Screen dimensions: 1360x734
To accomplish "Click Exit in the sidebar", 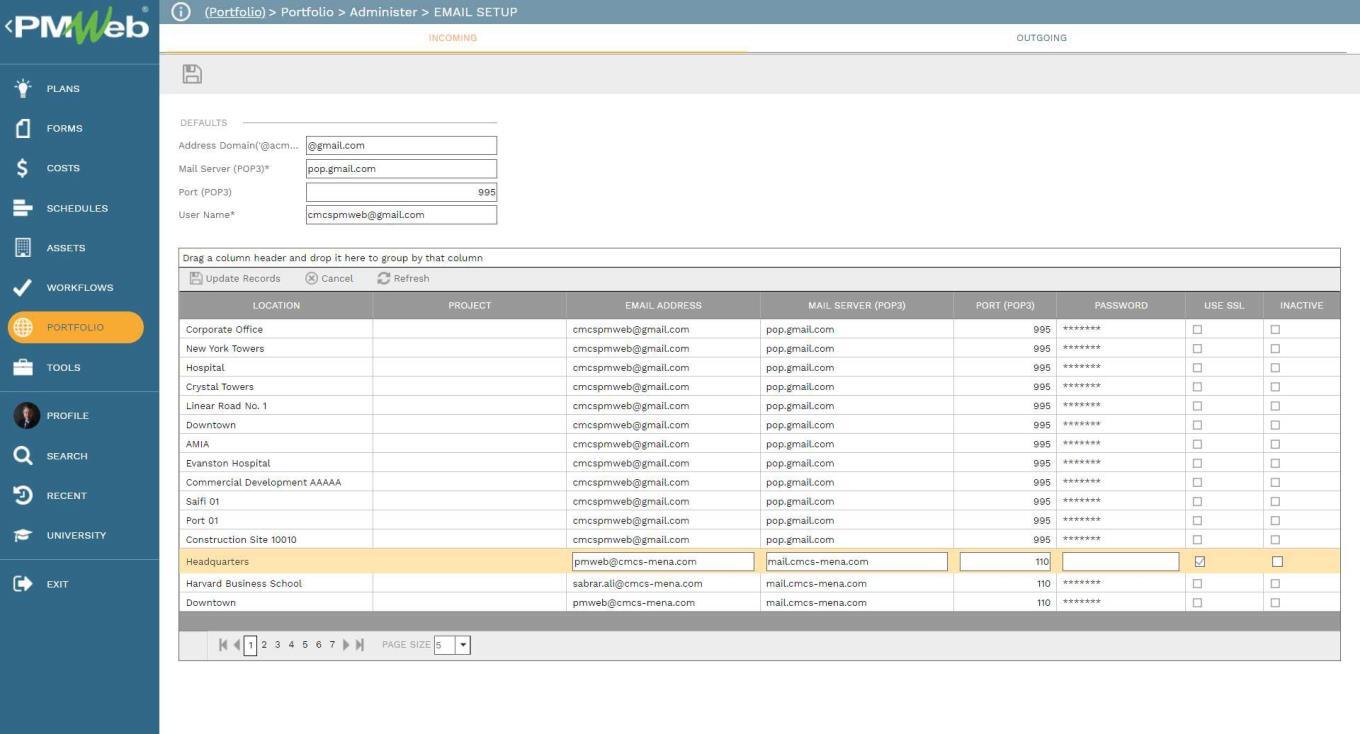I will click(x=57, y=584).
